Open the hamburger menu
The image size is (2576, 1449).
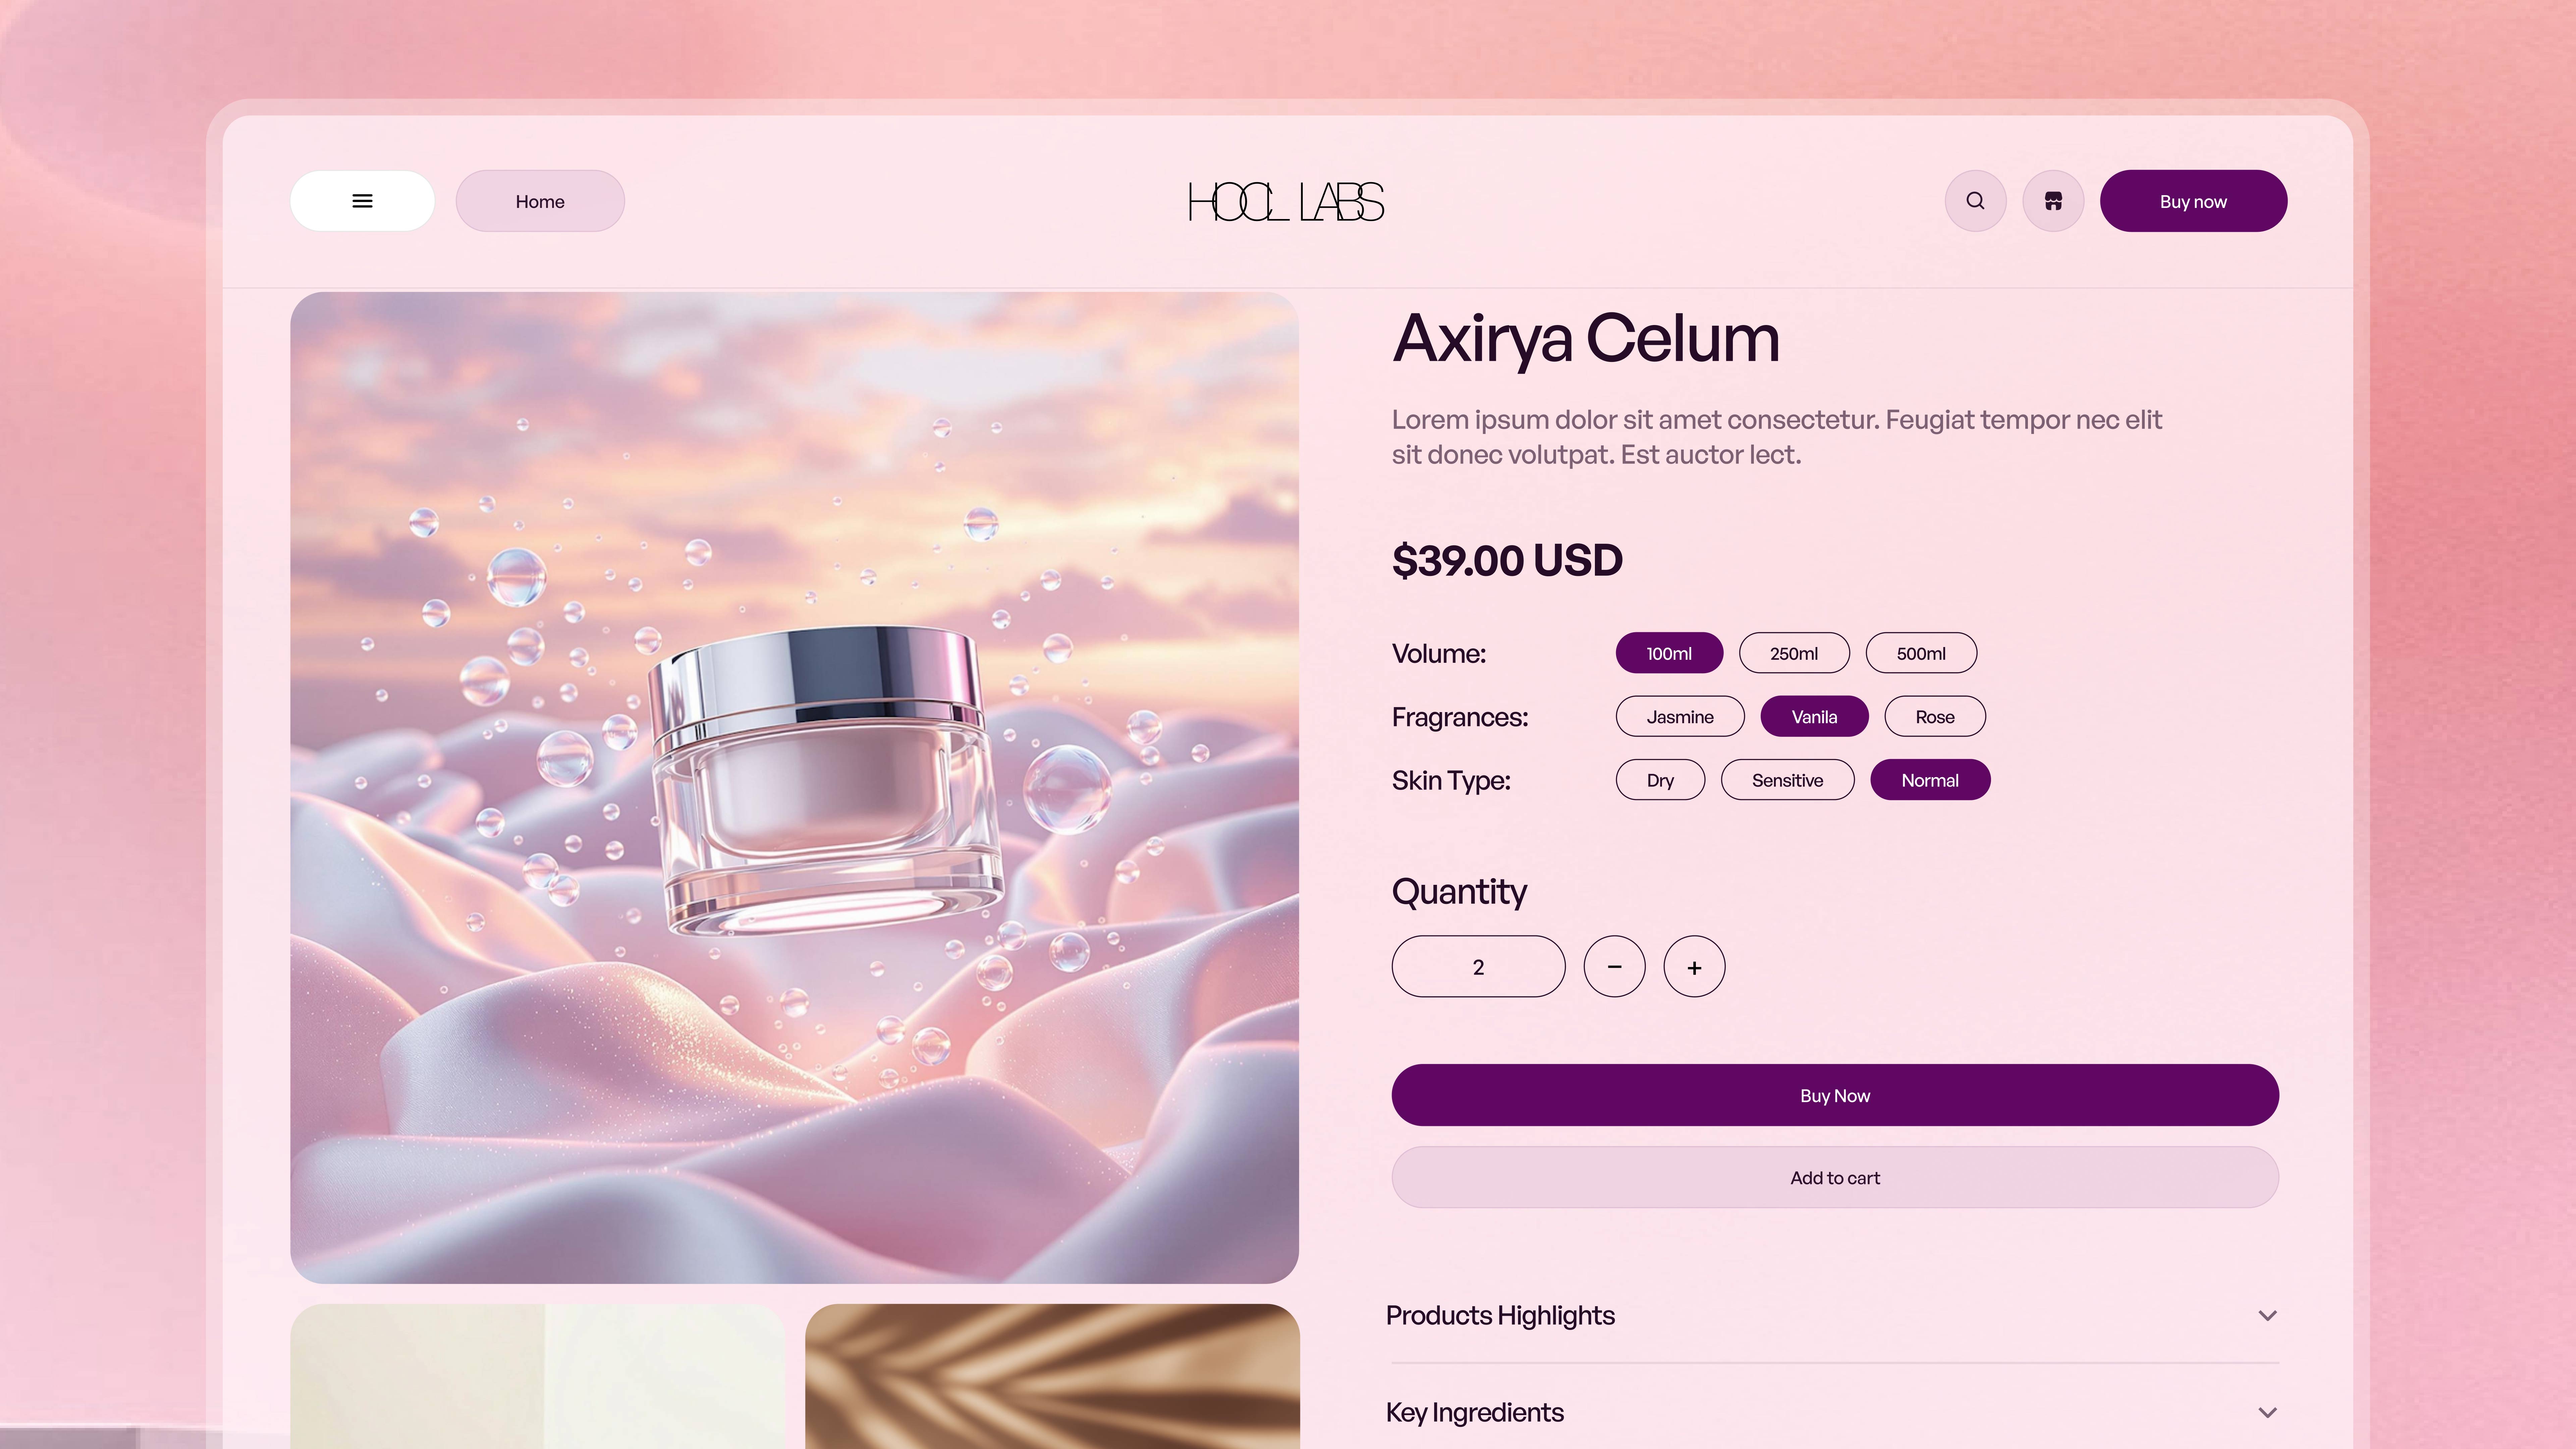pyautogui.click(x=362, y=201)
